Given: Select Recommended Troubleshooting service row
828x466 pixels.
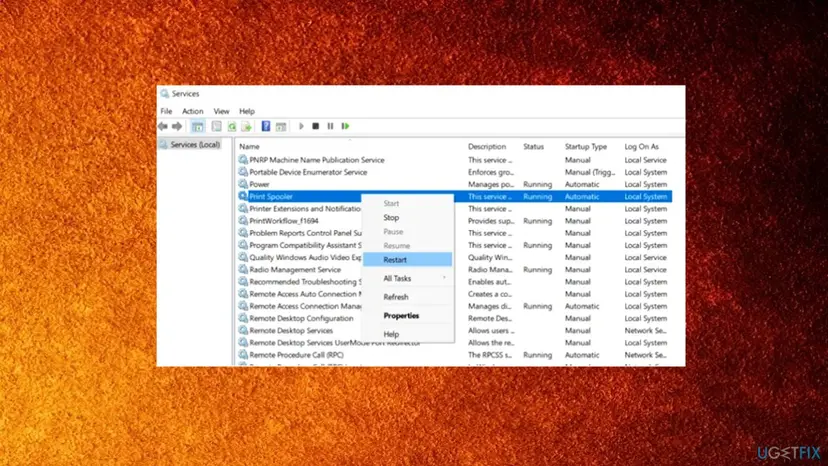Looking at the screenshot, I should 454,282.
